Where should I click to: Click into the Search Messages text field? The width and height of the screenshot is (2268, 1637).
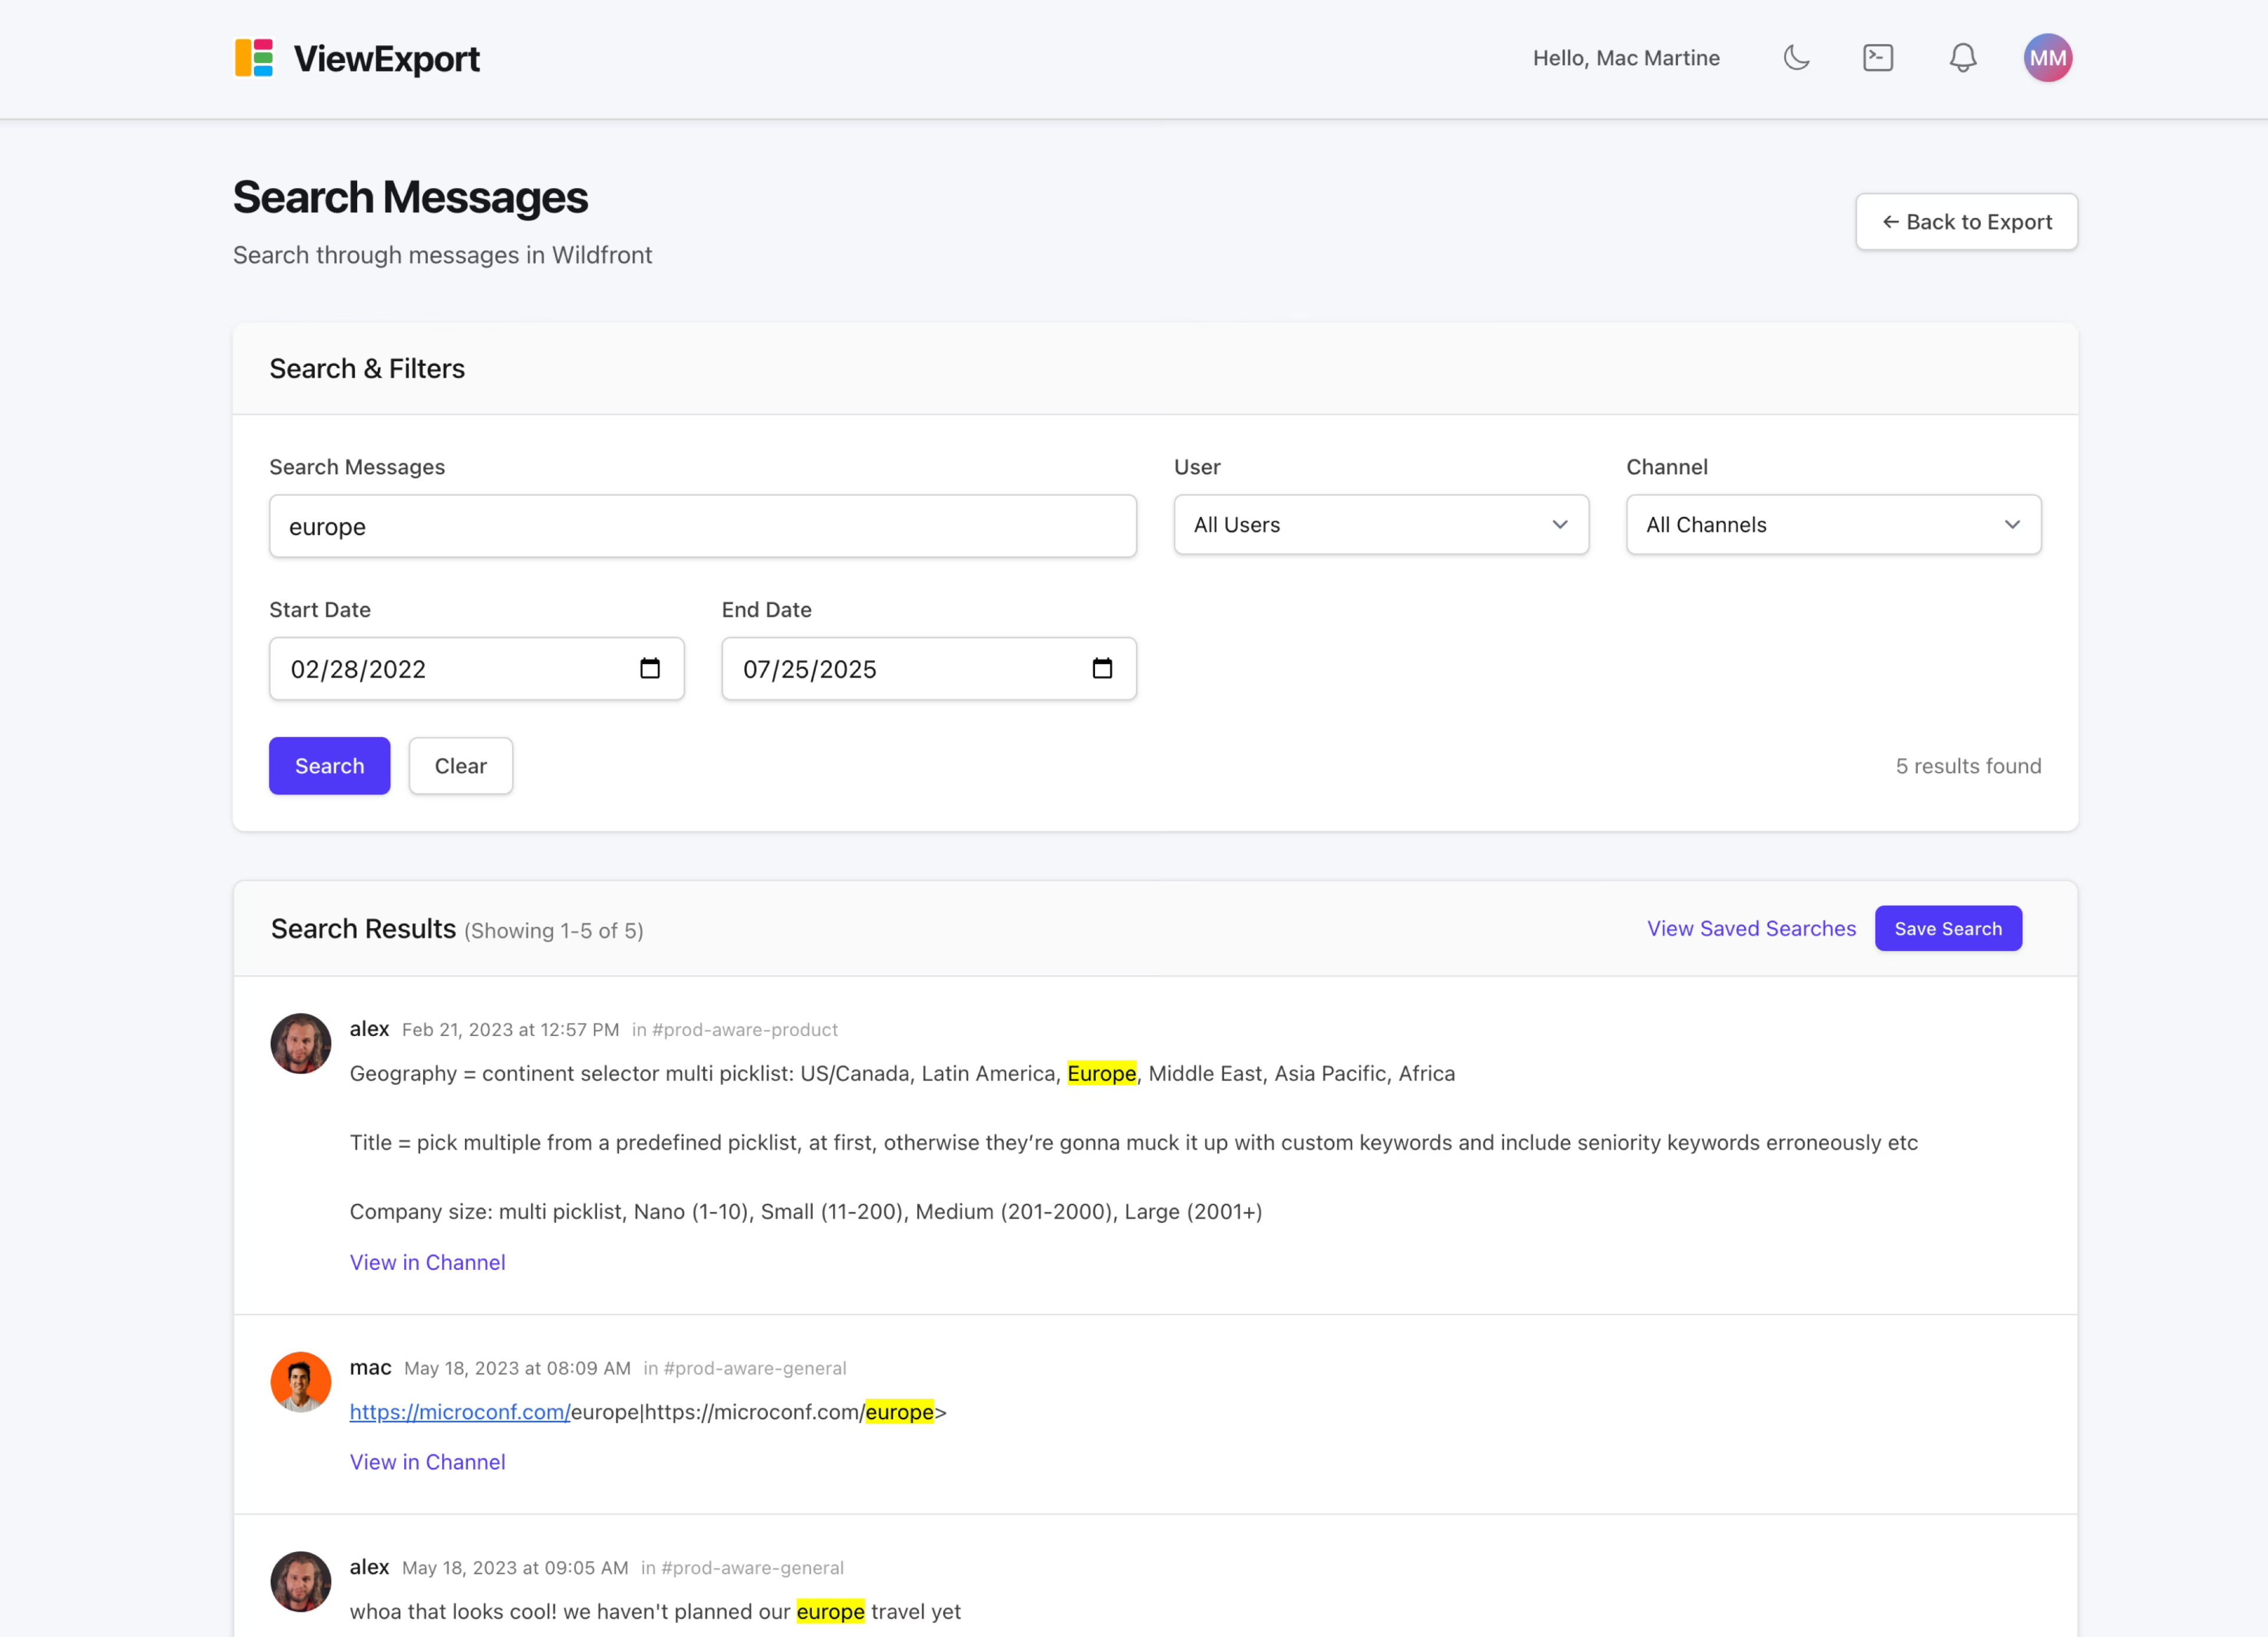tap(702, 526)
